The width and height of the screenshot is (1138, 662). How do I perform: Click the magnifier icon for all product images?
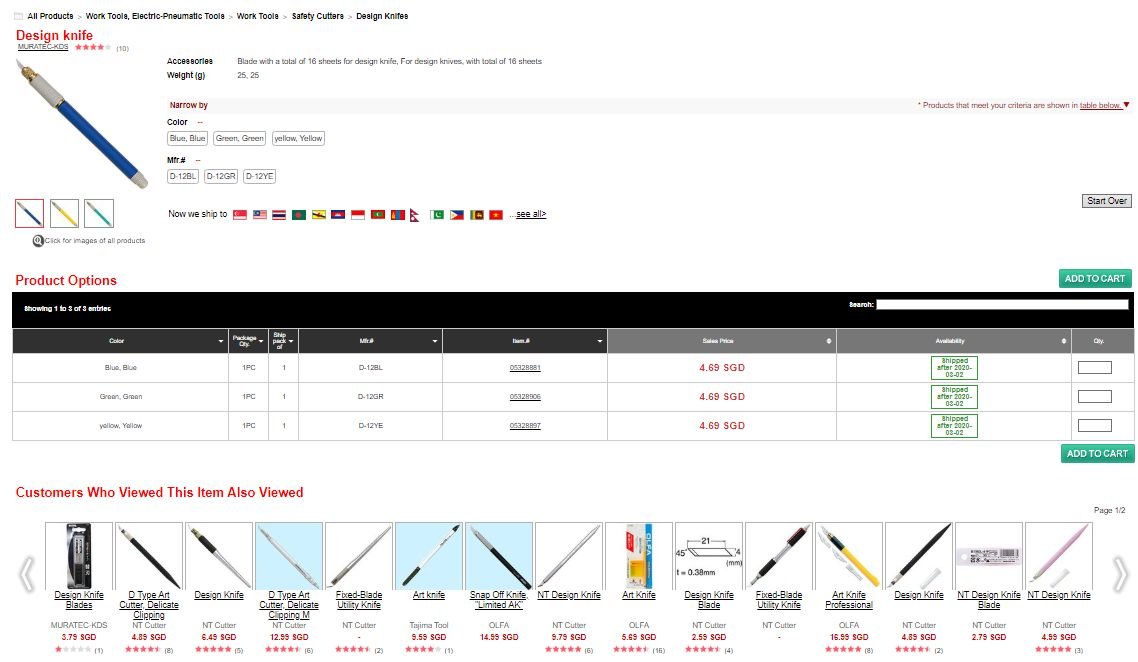[x=38, y=241]
